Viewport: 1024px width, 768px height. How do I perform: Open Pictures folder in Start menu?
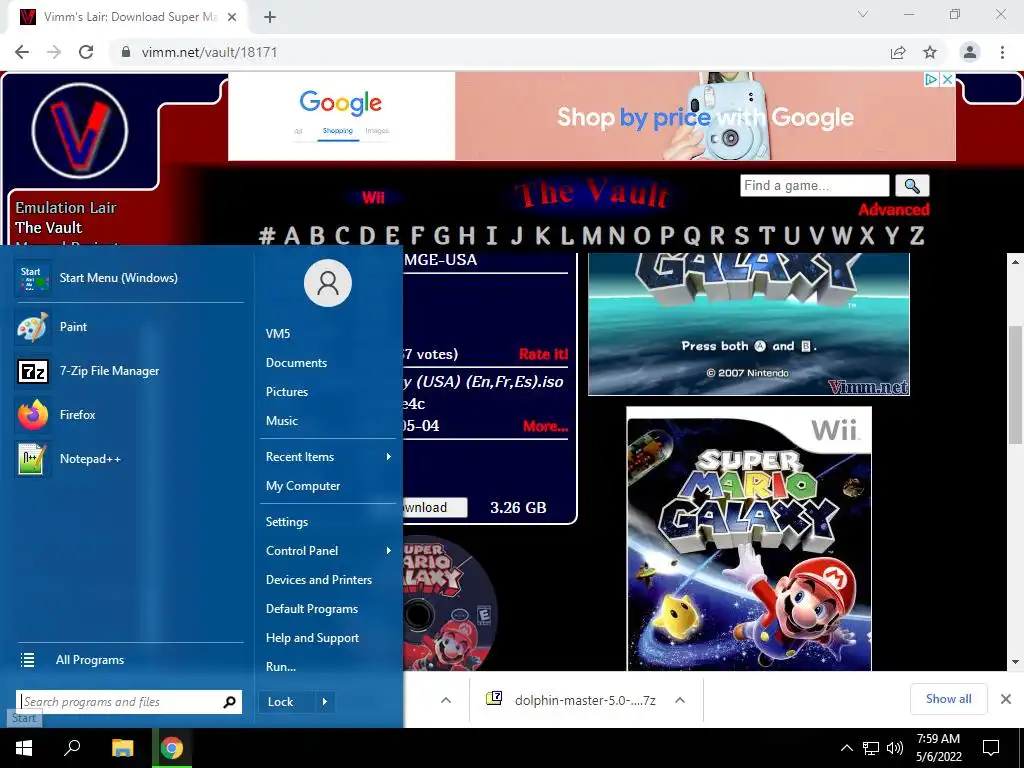[x=287, y=392]
